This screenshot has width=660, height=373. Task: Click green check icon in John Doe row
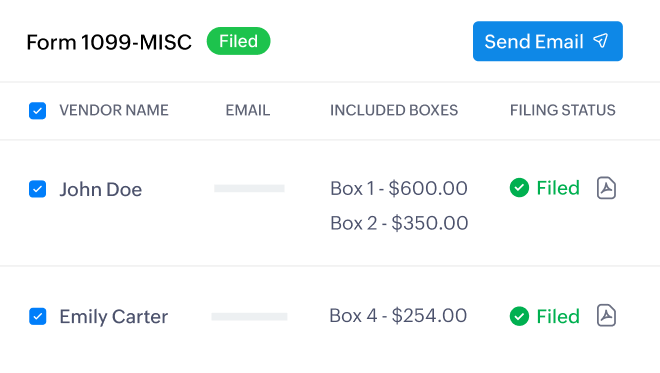click(519, 188)
